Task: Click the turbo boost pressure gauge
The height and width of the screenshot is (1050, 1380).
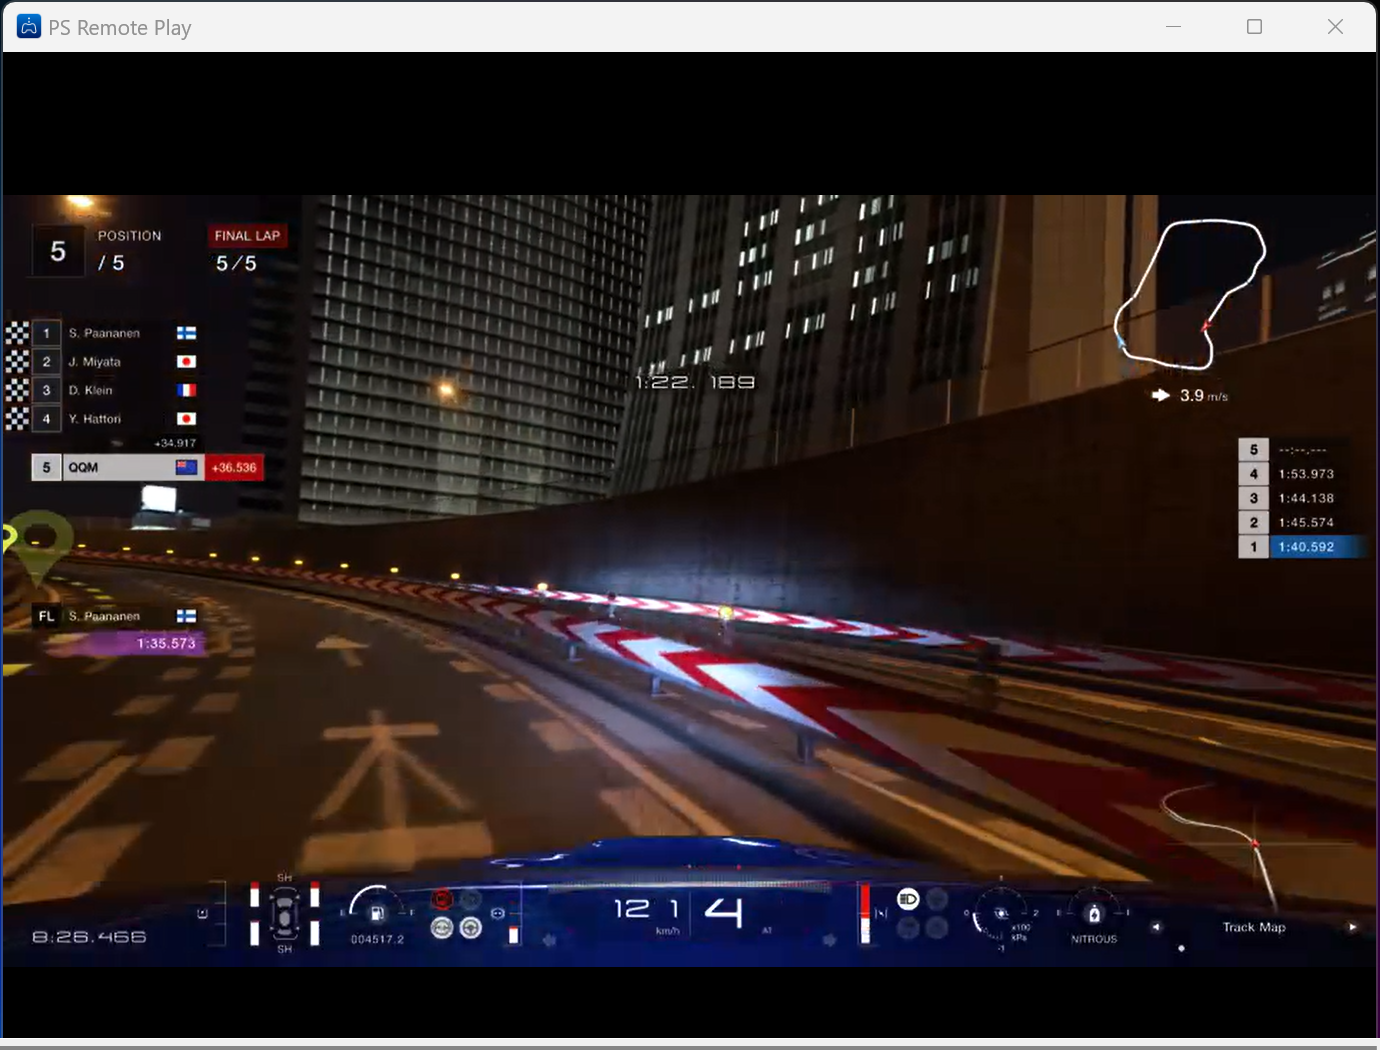Action: point(1002,913)
